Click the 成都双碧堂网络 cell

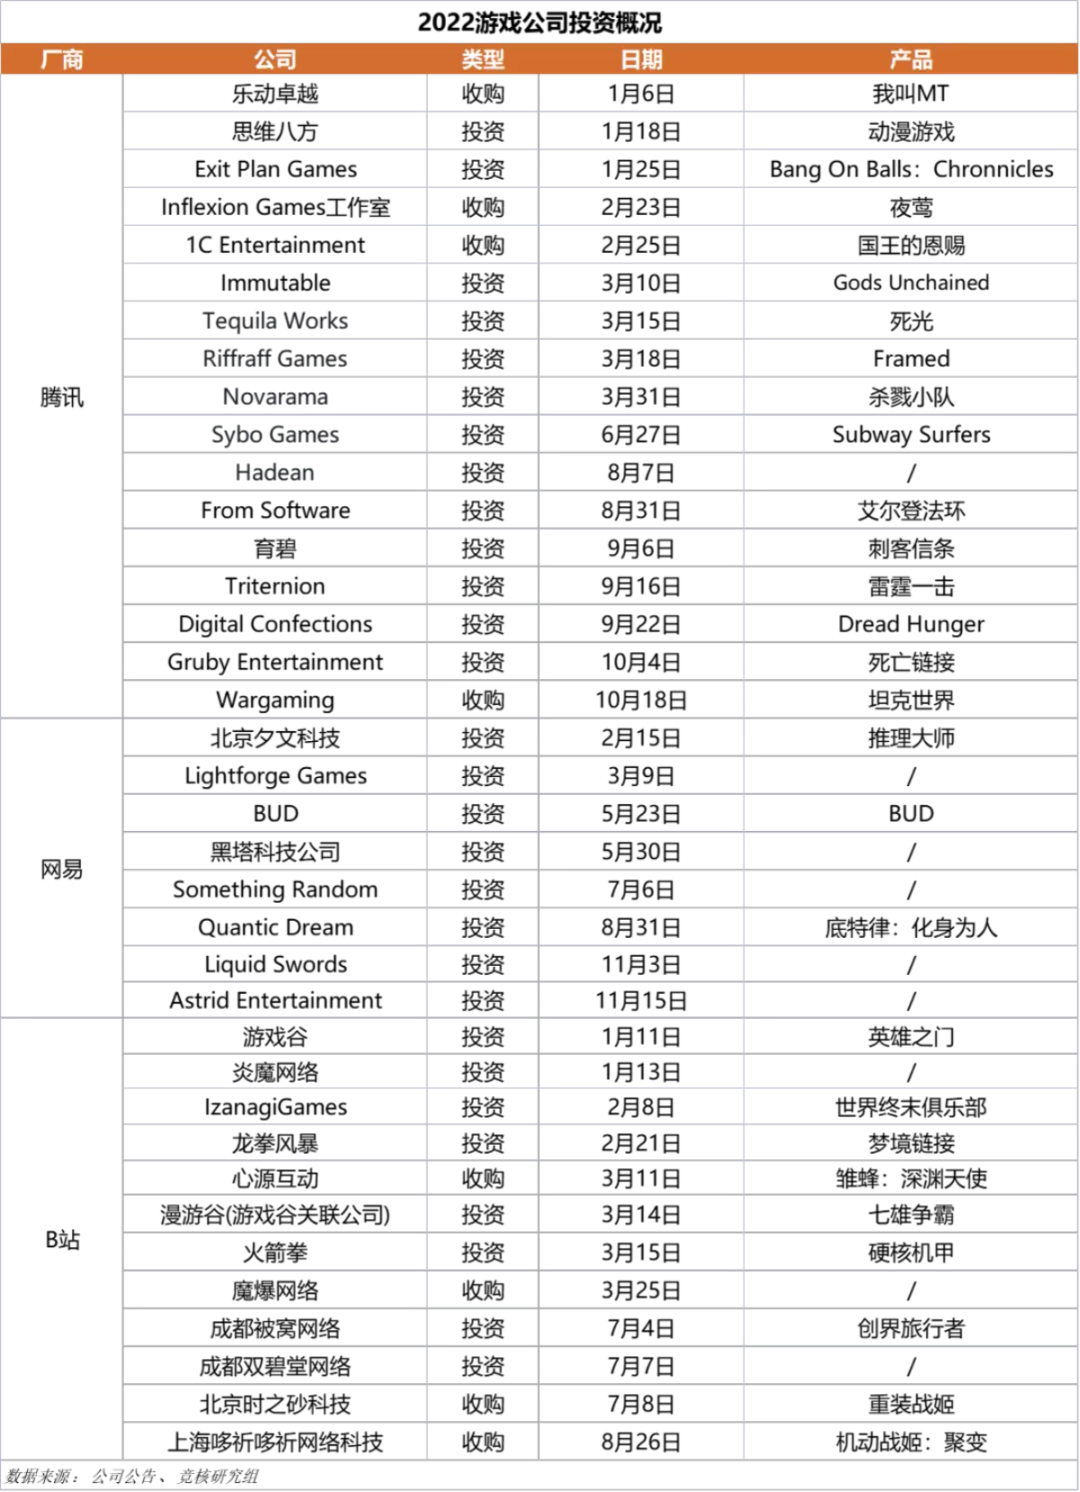[275, 1366]
